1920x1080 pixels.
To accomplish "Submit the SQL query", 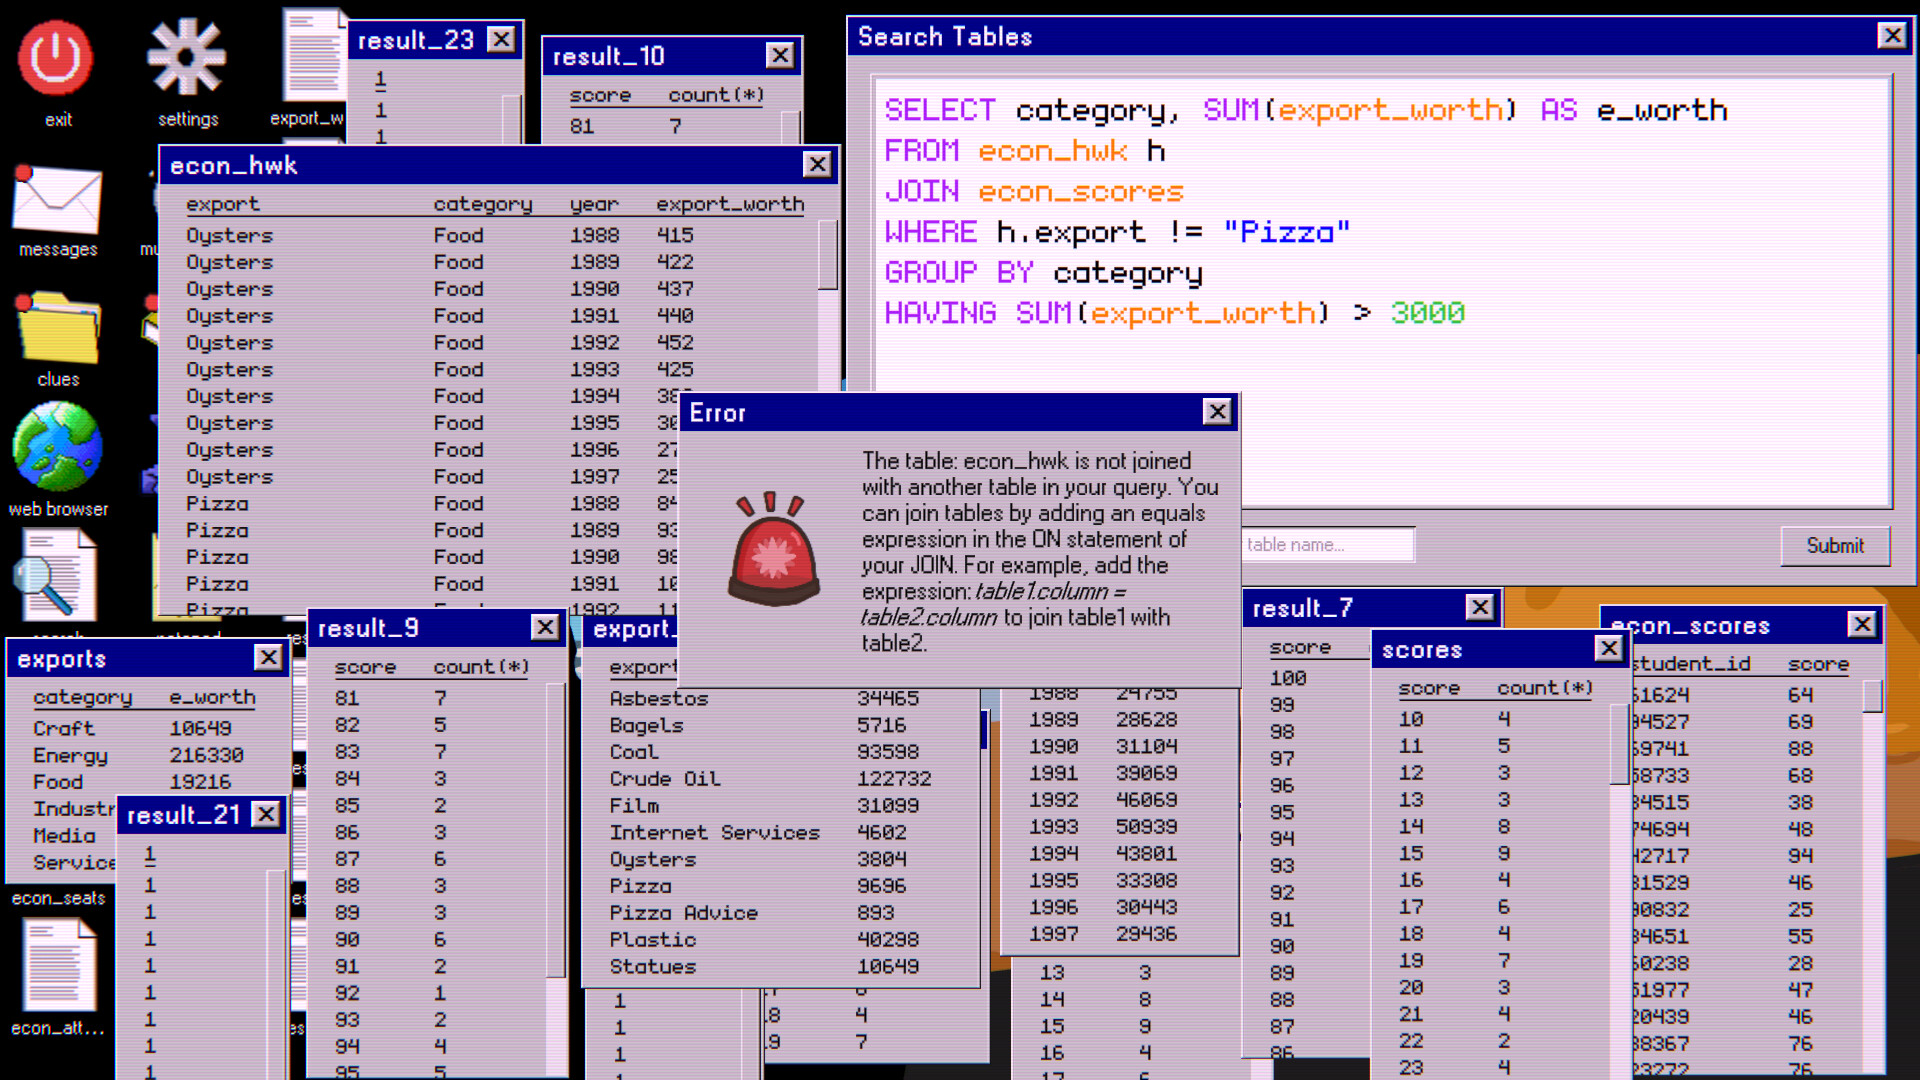I will click(1835, 546).
